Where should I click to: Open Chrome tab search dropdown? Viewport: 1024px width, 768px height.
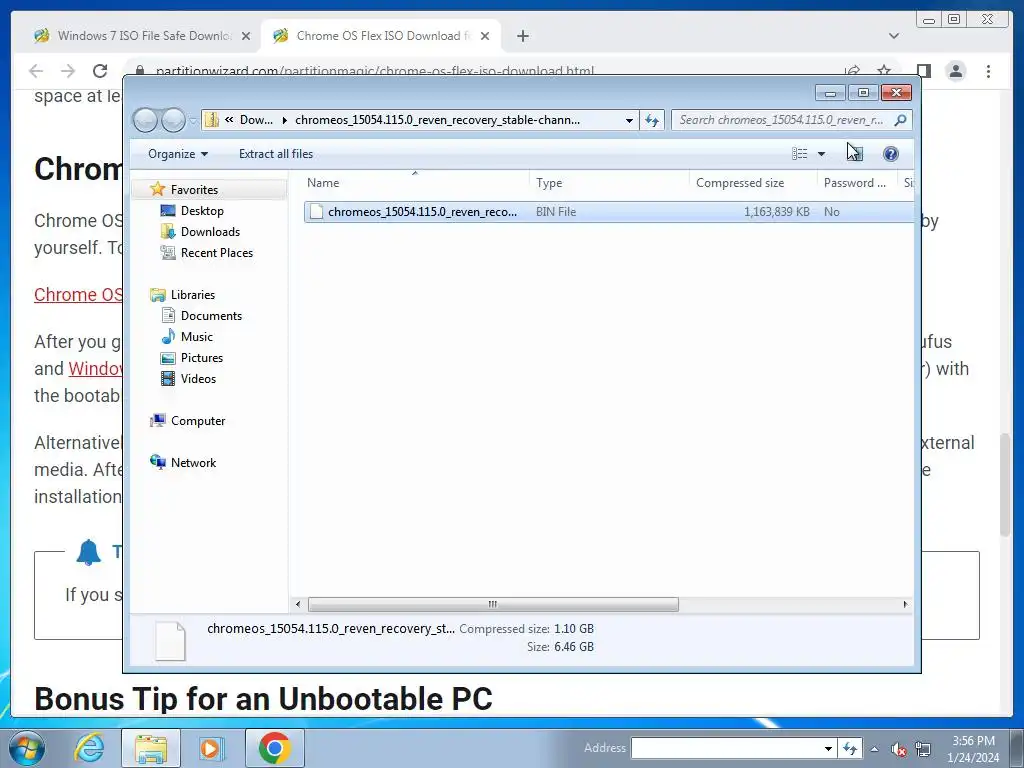click(x=894, y=36)
